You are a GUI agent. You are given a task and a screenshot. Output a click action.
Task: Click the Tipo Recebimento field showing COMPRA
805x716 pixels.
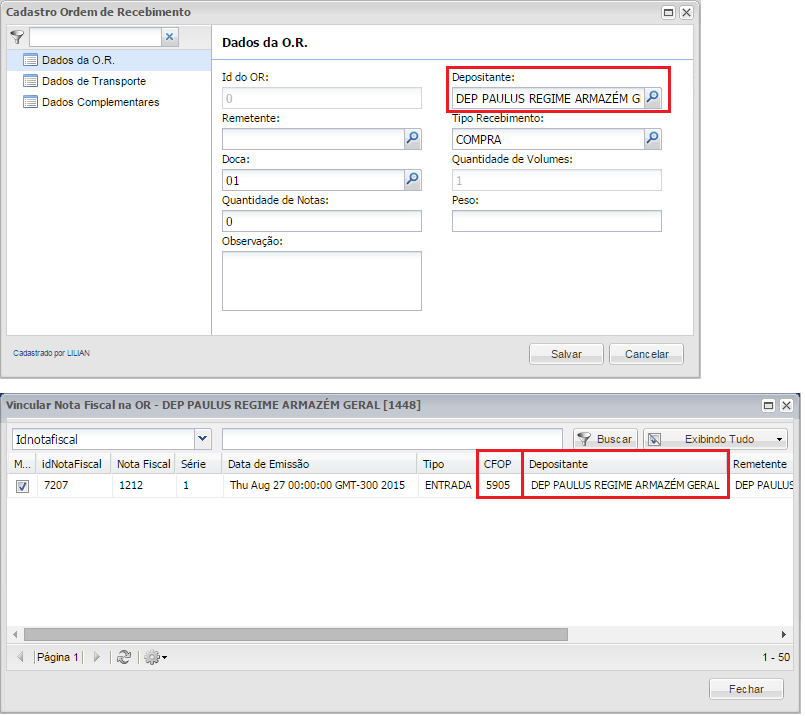click(548, 139)
